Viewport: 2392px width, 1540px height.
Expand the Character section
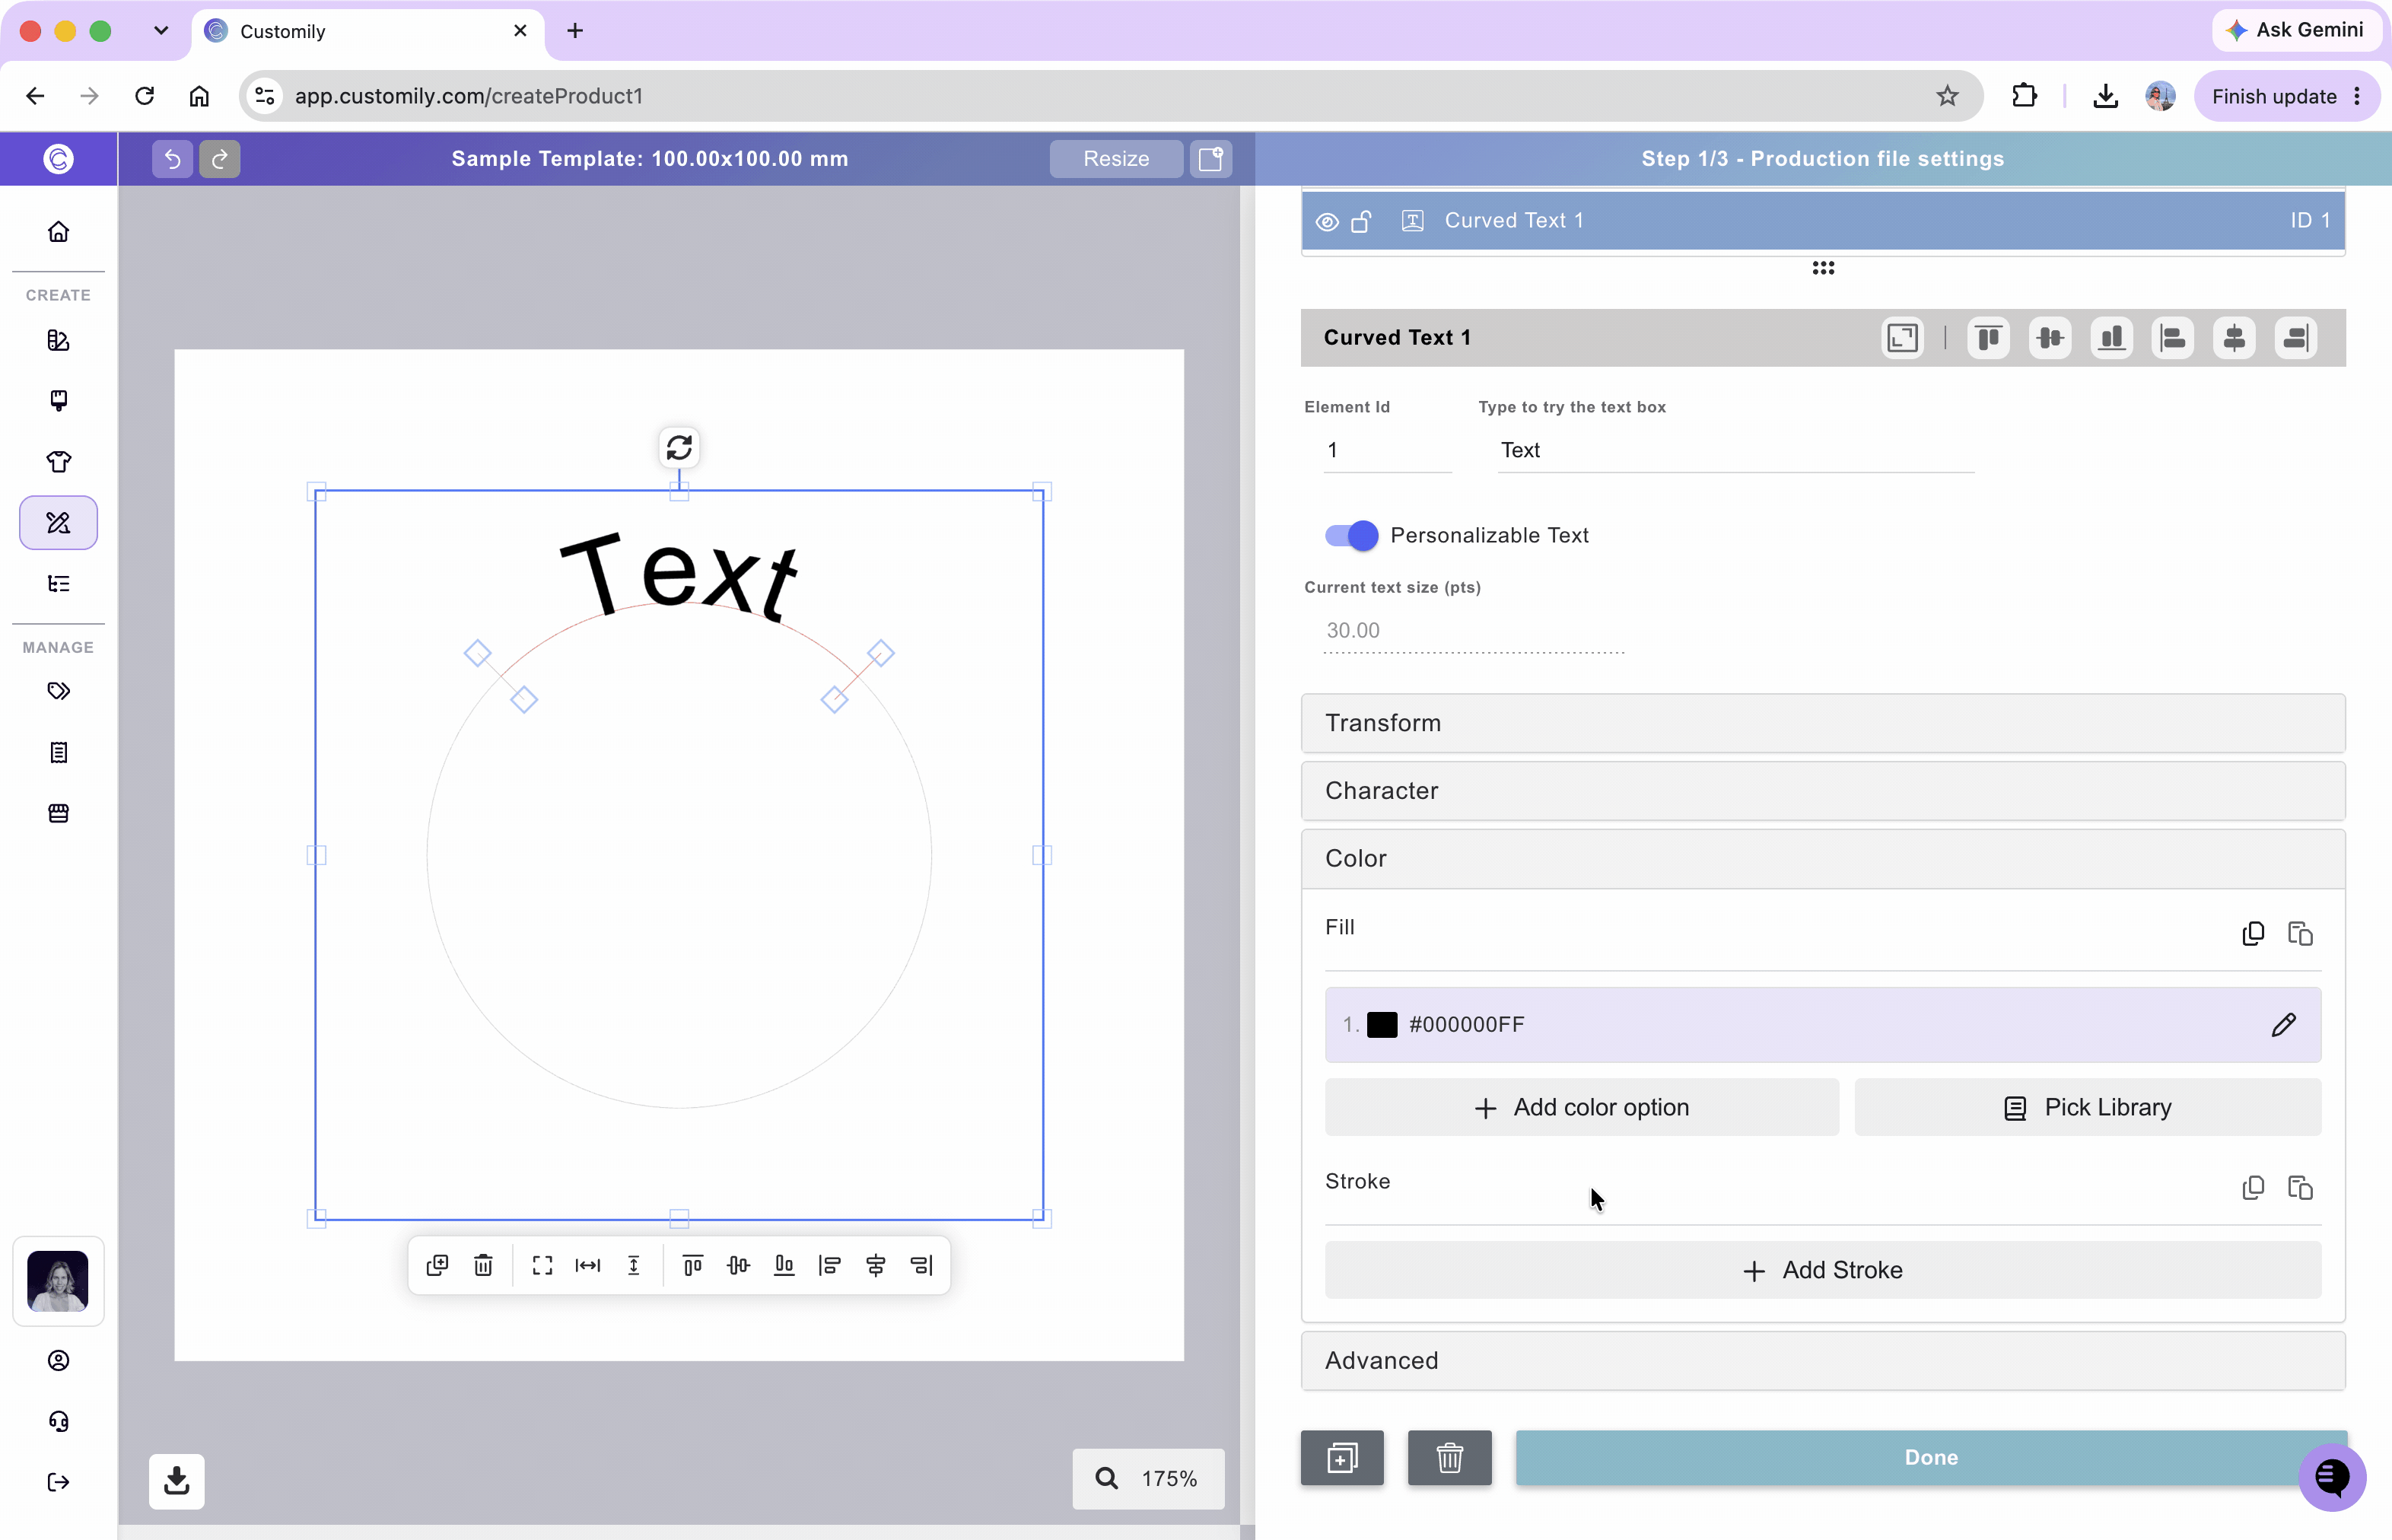click(1822, 791)
